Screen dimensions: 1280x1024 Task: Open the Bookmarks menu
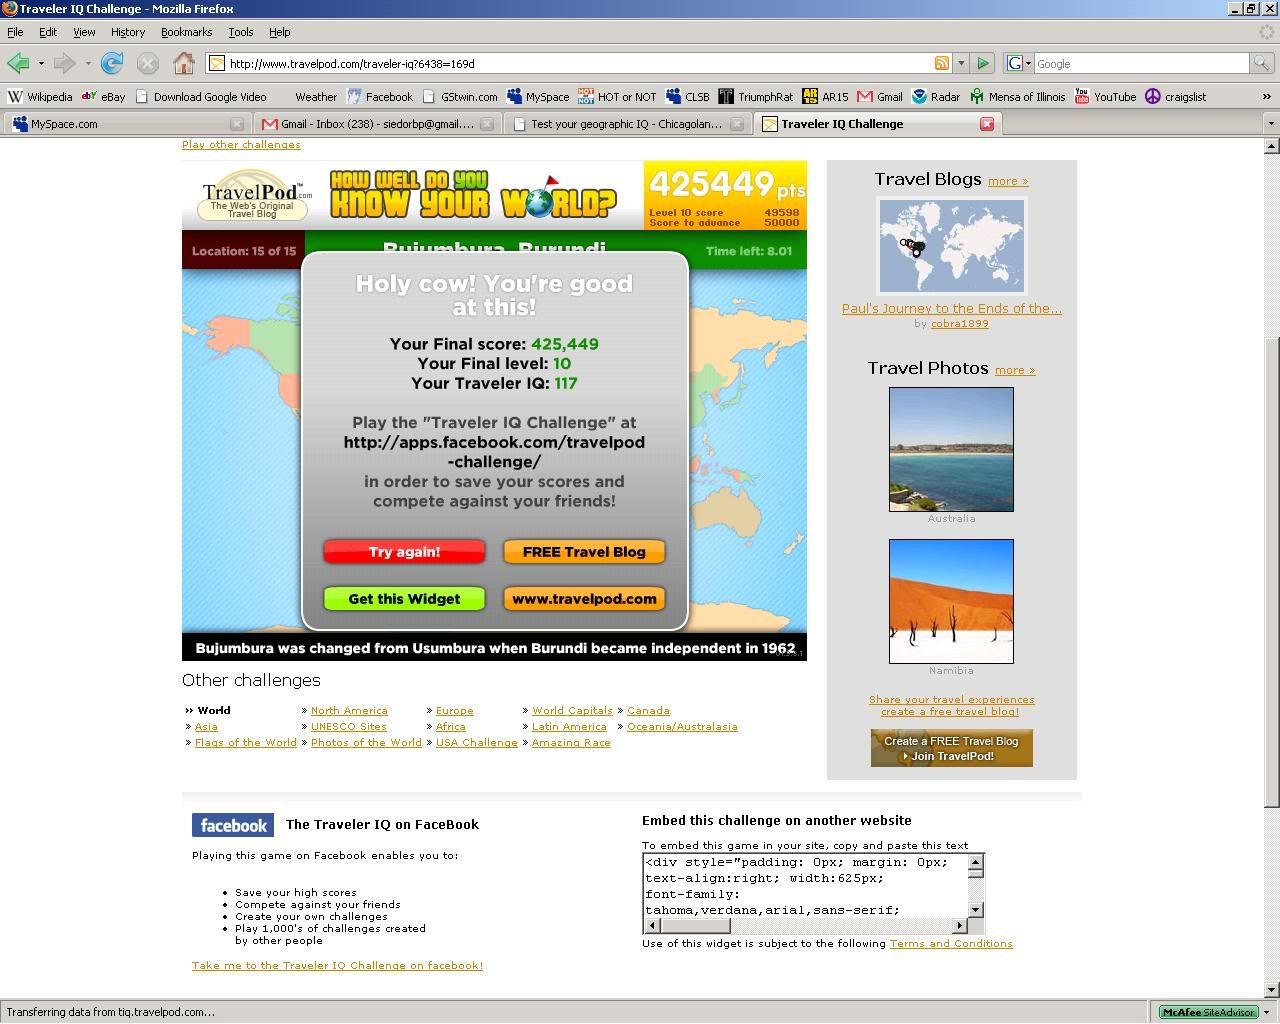coord(187,32)
